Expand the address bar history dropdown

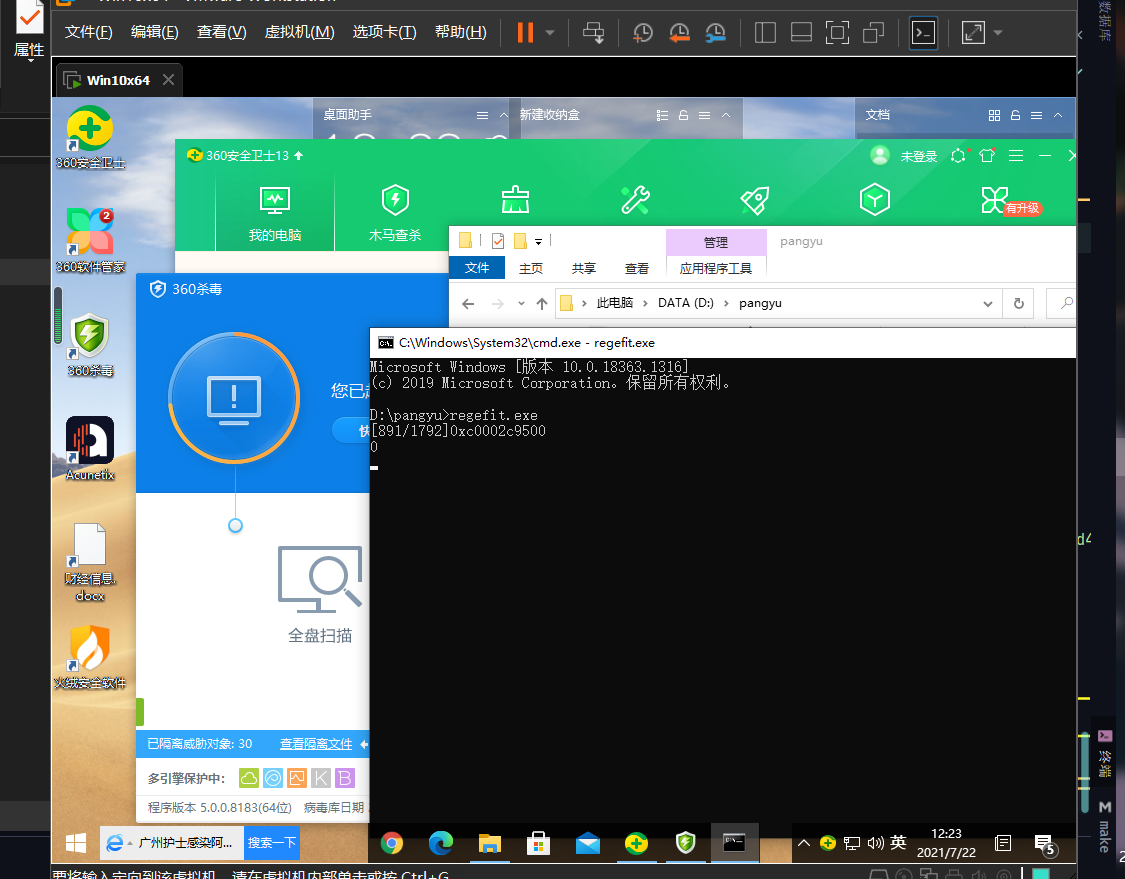coord(988,304)
